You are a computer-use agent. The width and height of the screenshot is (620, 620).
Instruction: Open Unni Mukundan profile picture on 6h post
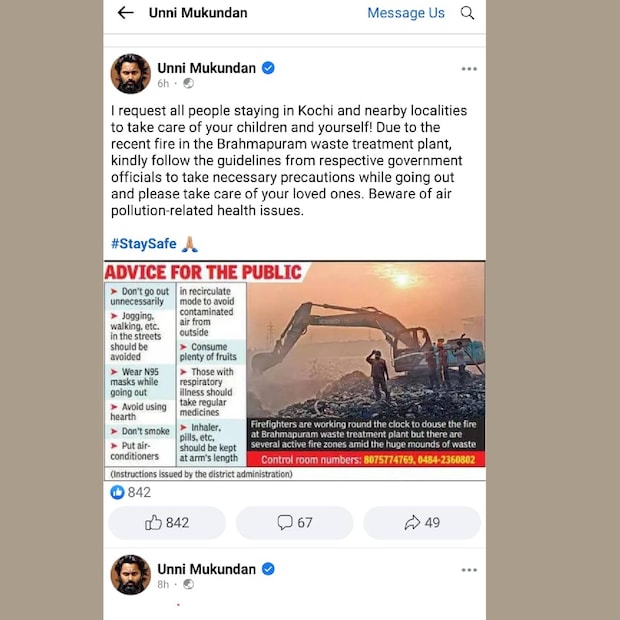pyautogui.click(x=130, y=74)
